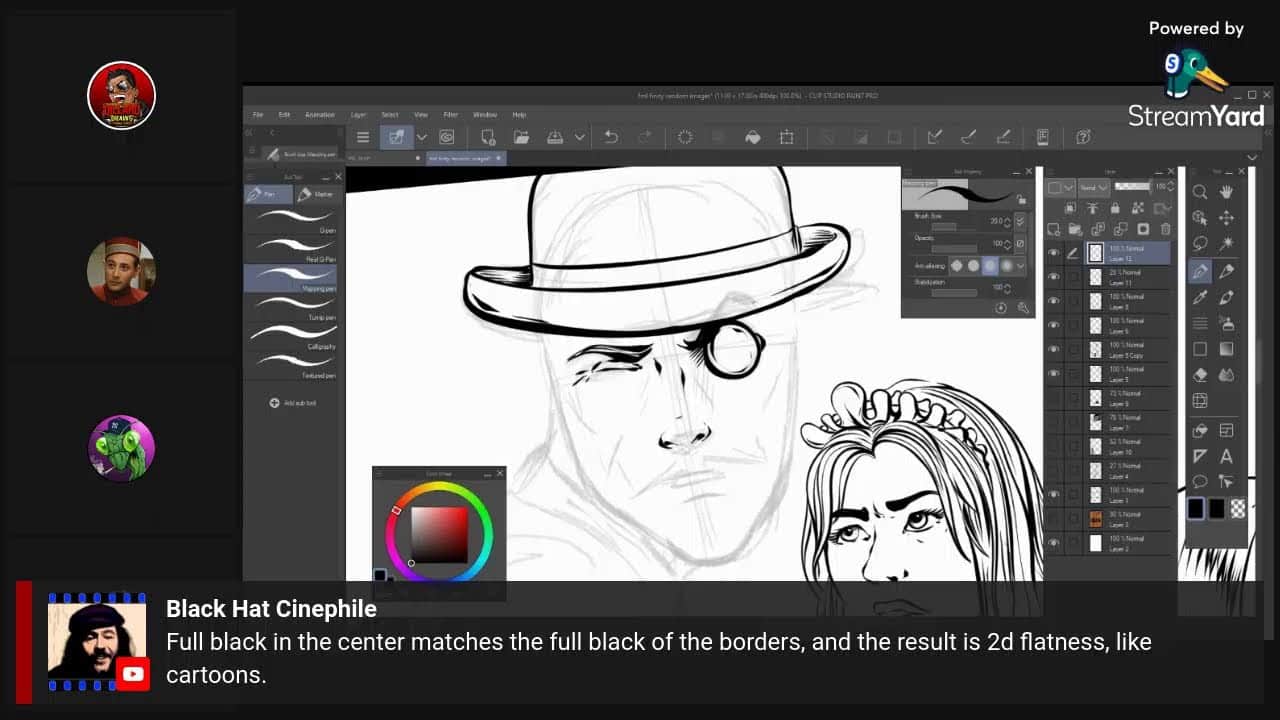Open the blending mode Normal dropdown
The width and height of the screenshot is (1280, 720).
pyautogui.click(x=1093, y=187)
